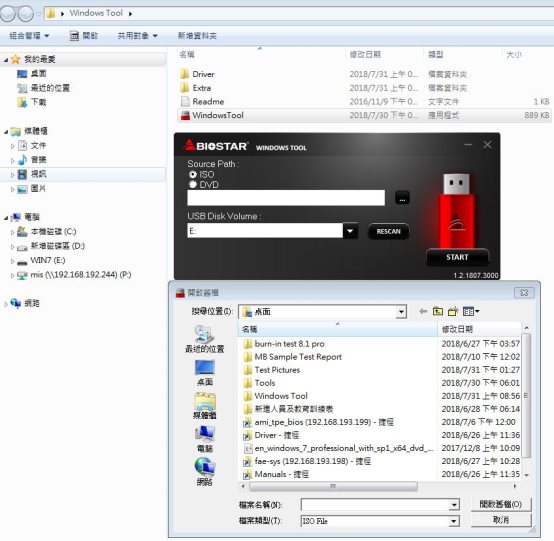Select the 音樂 library icon

22,160
